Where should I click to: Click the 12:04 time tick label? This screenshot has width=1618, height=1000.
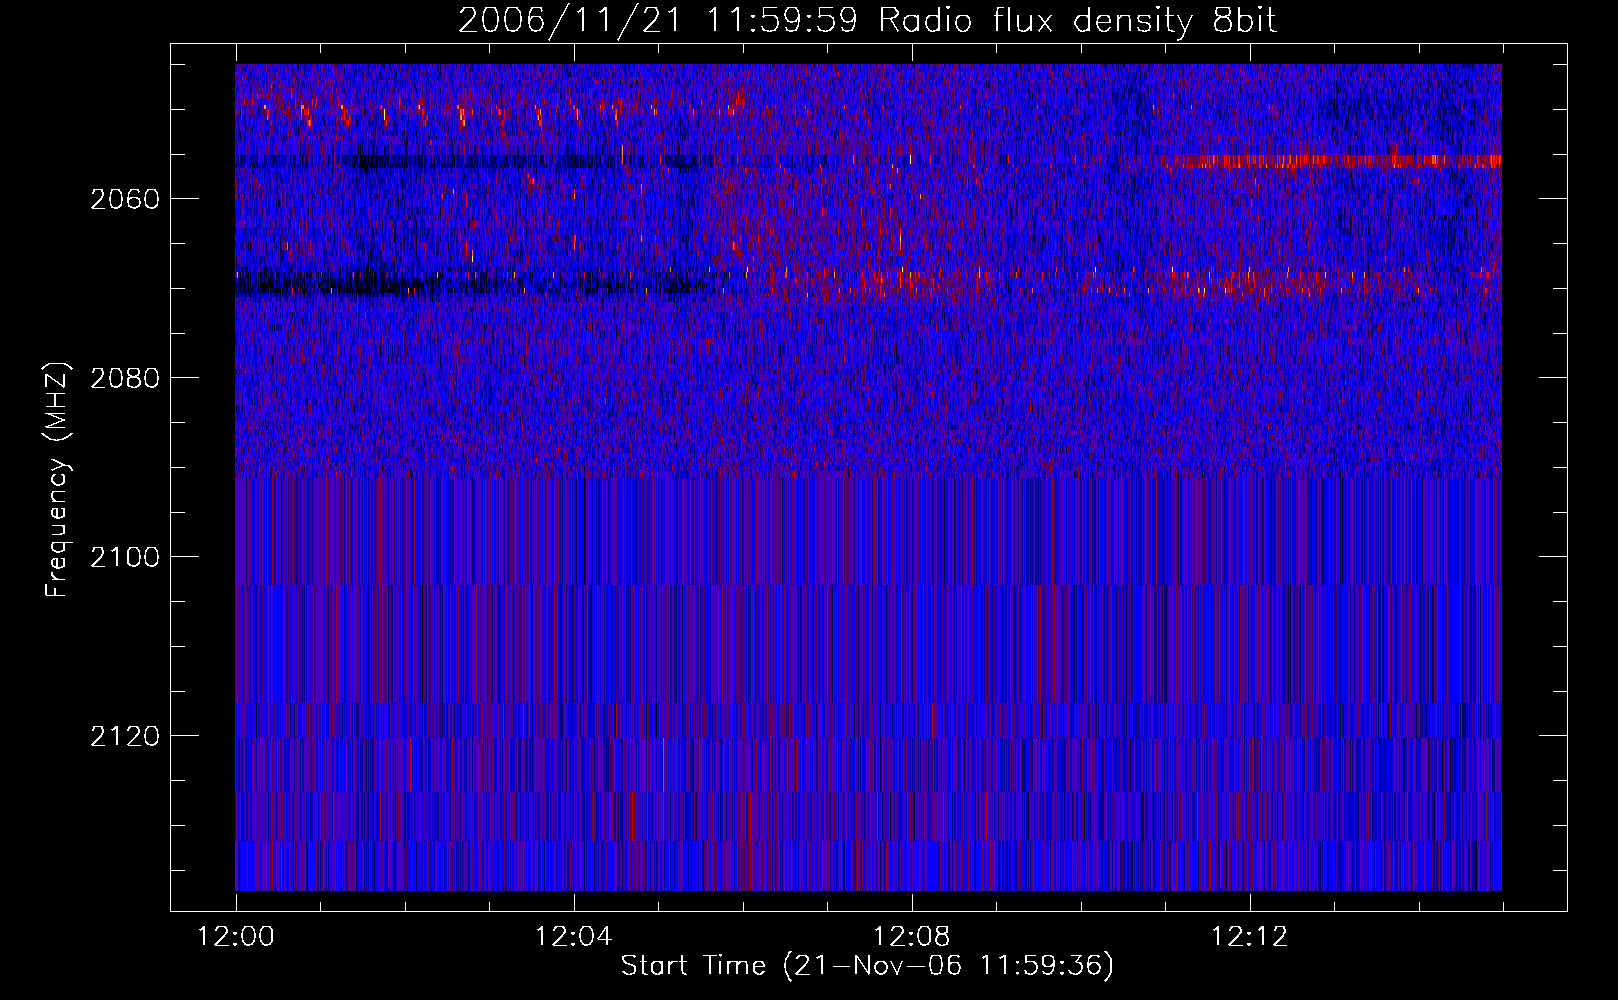tap(574, 937)
